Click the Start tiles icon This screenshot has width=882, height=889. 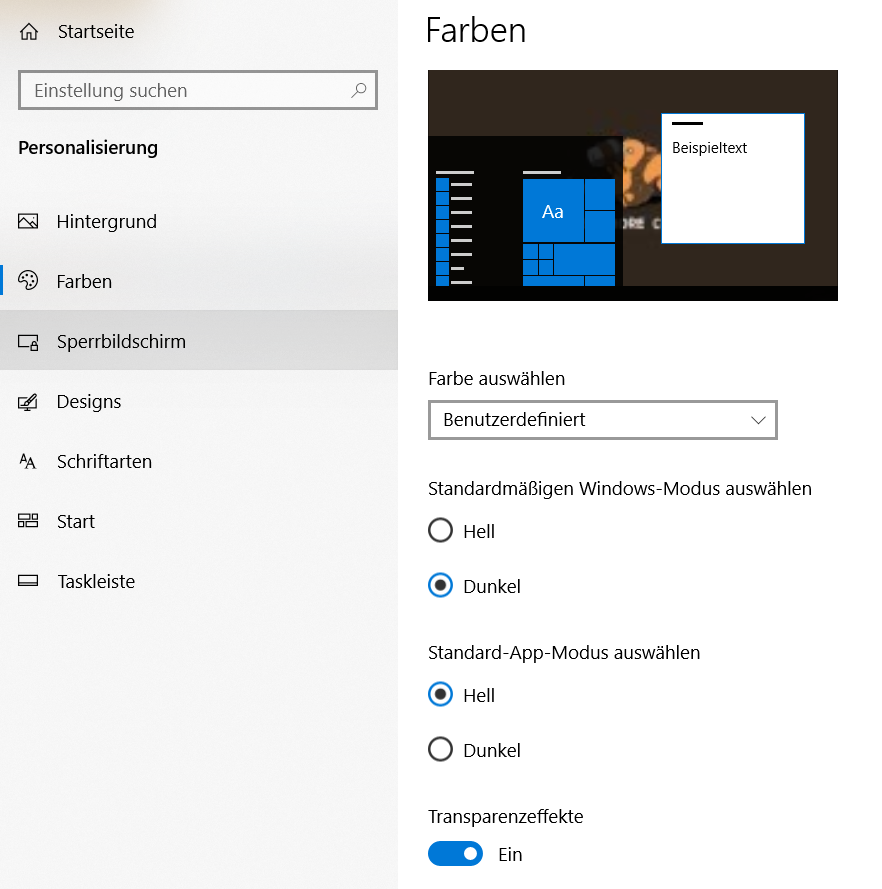(28, 520)
